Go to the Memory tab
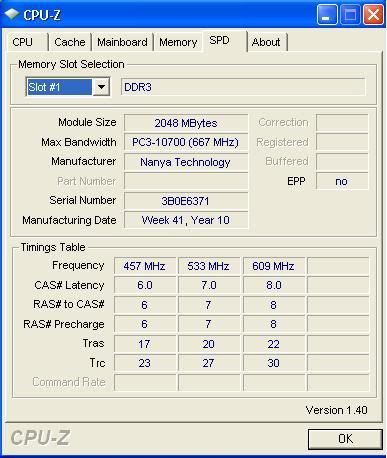 (178, 42)
